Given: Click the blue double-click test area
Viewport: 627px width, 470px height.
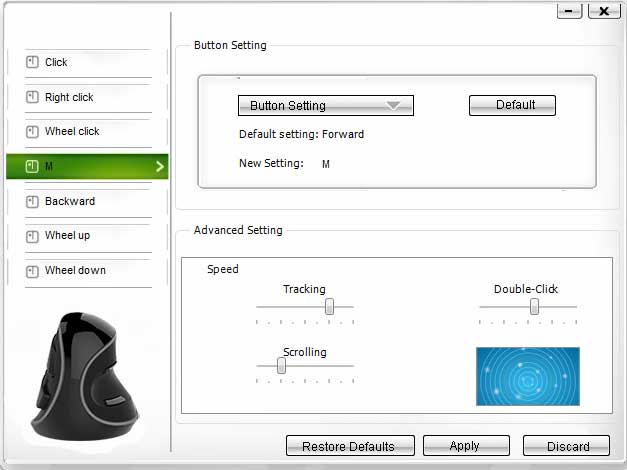Looking at the screenshot, I should click(x=528, y=376).
